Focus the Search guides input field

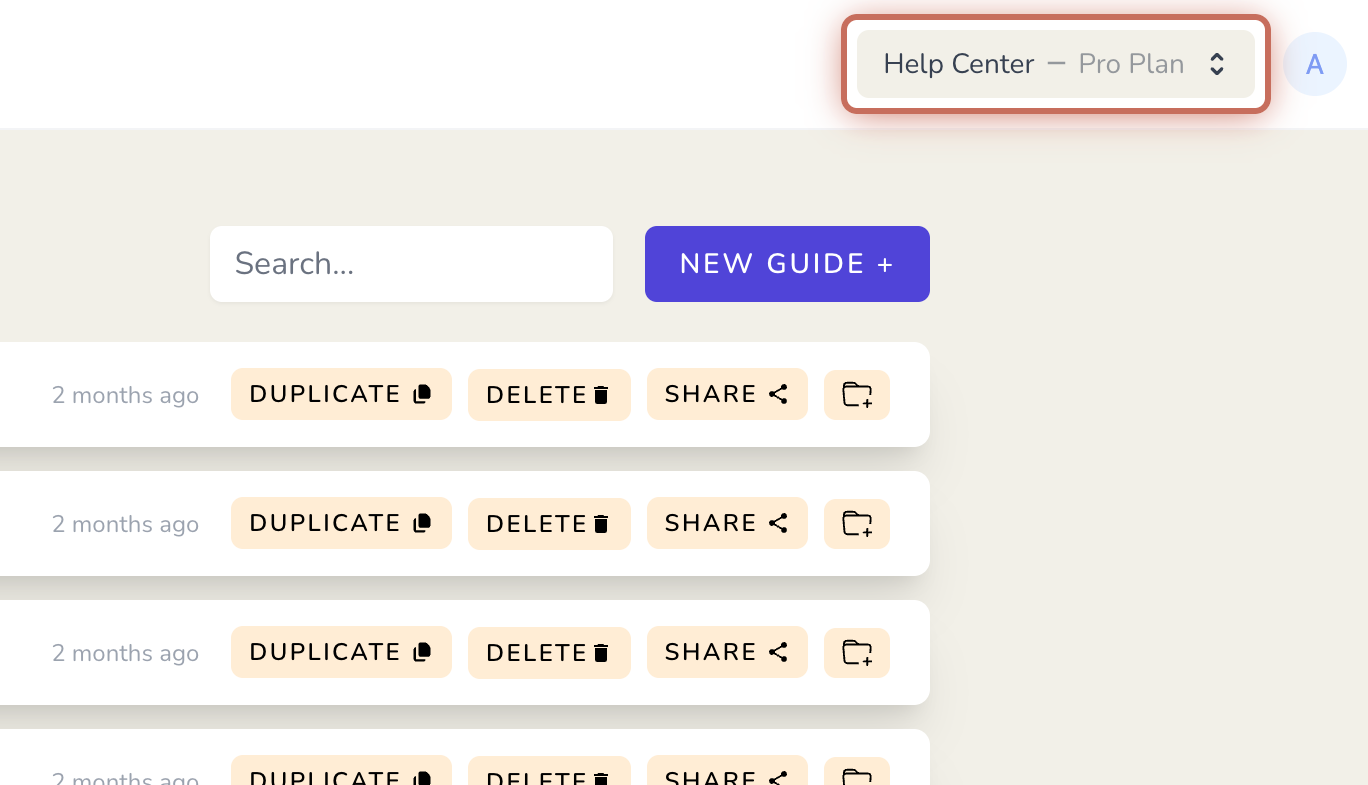click(411, 264)
